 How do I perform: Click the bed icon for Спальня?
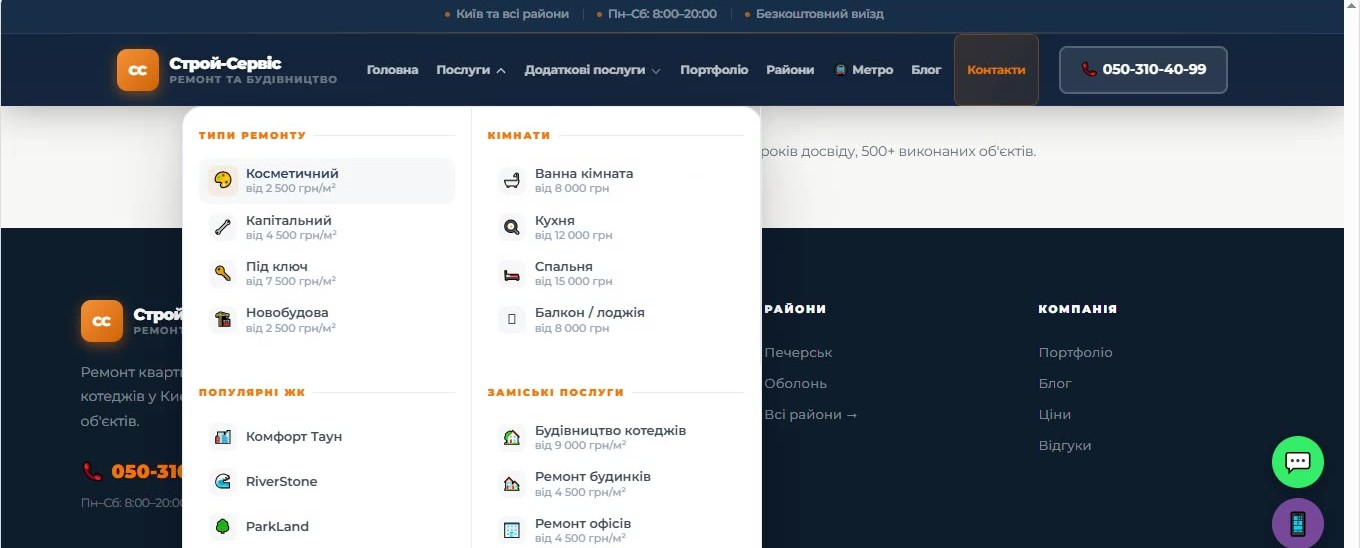coord(512,273)
